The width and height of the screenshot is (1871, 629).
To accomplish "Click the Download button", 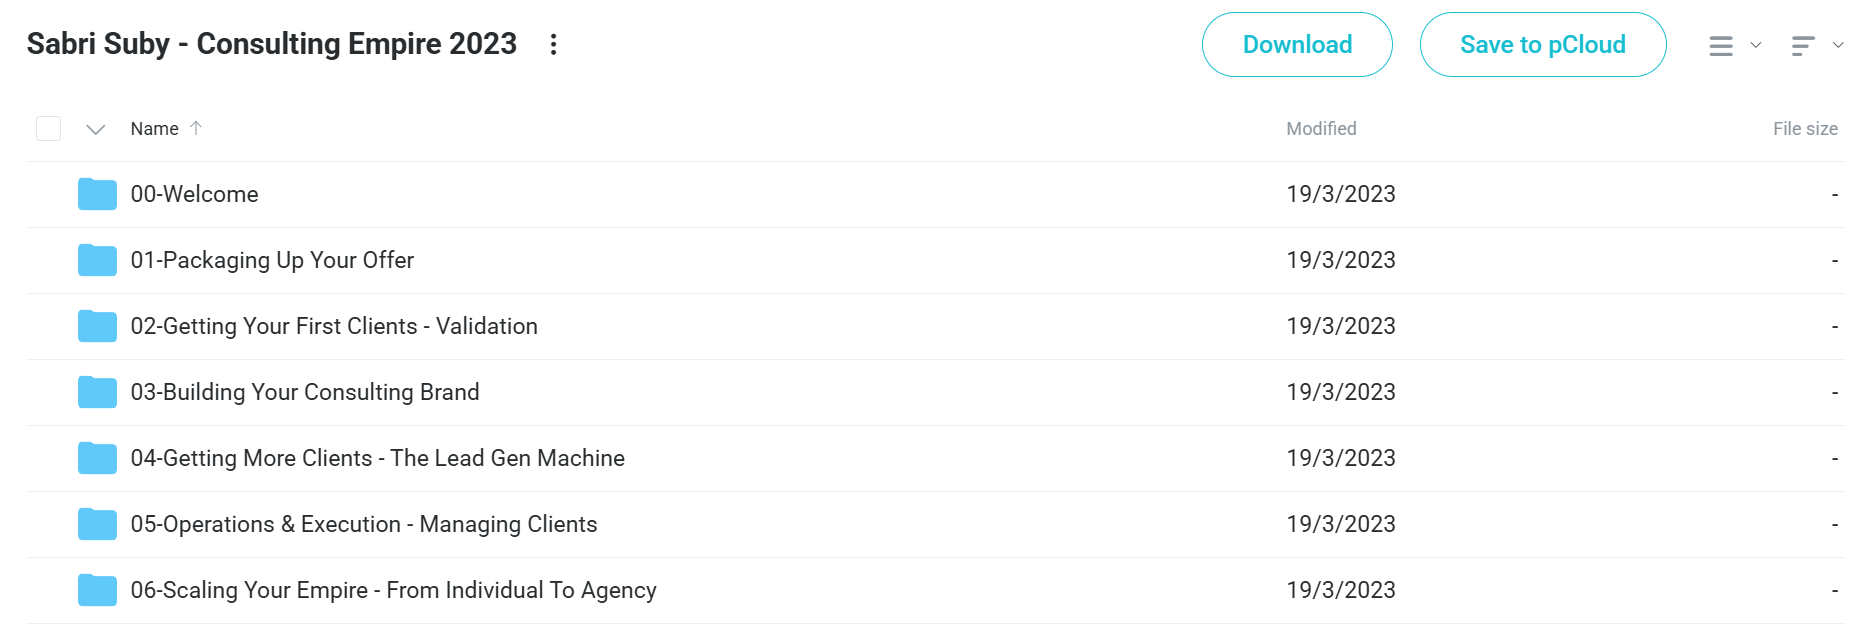I will tap(1297, 45).
